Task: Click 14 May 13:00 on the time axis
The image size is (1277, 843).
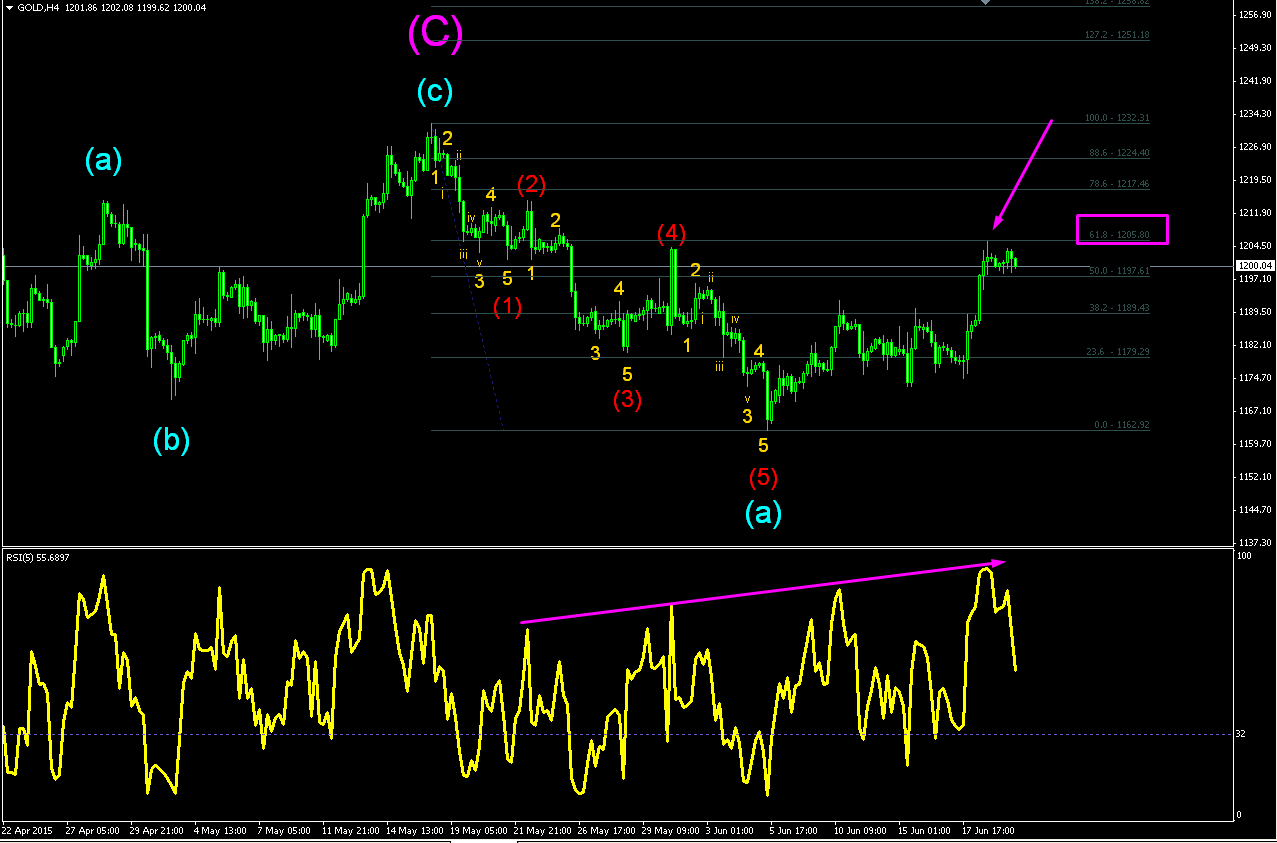Action: point(413,830)
